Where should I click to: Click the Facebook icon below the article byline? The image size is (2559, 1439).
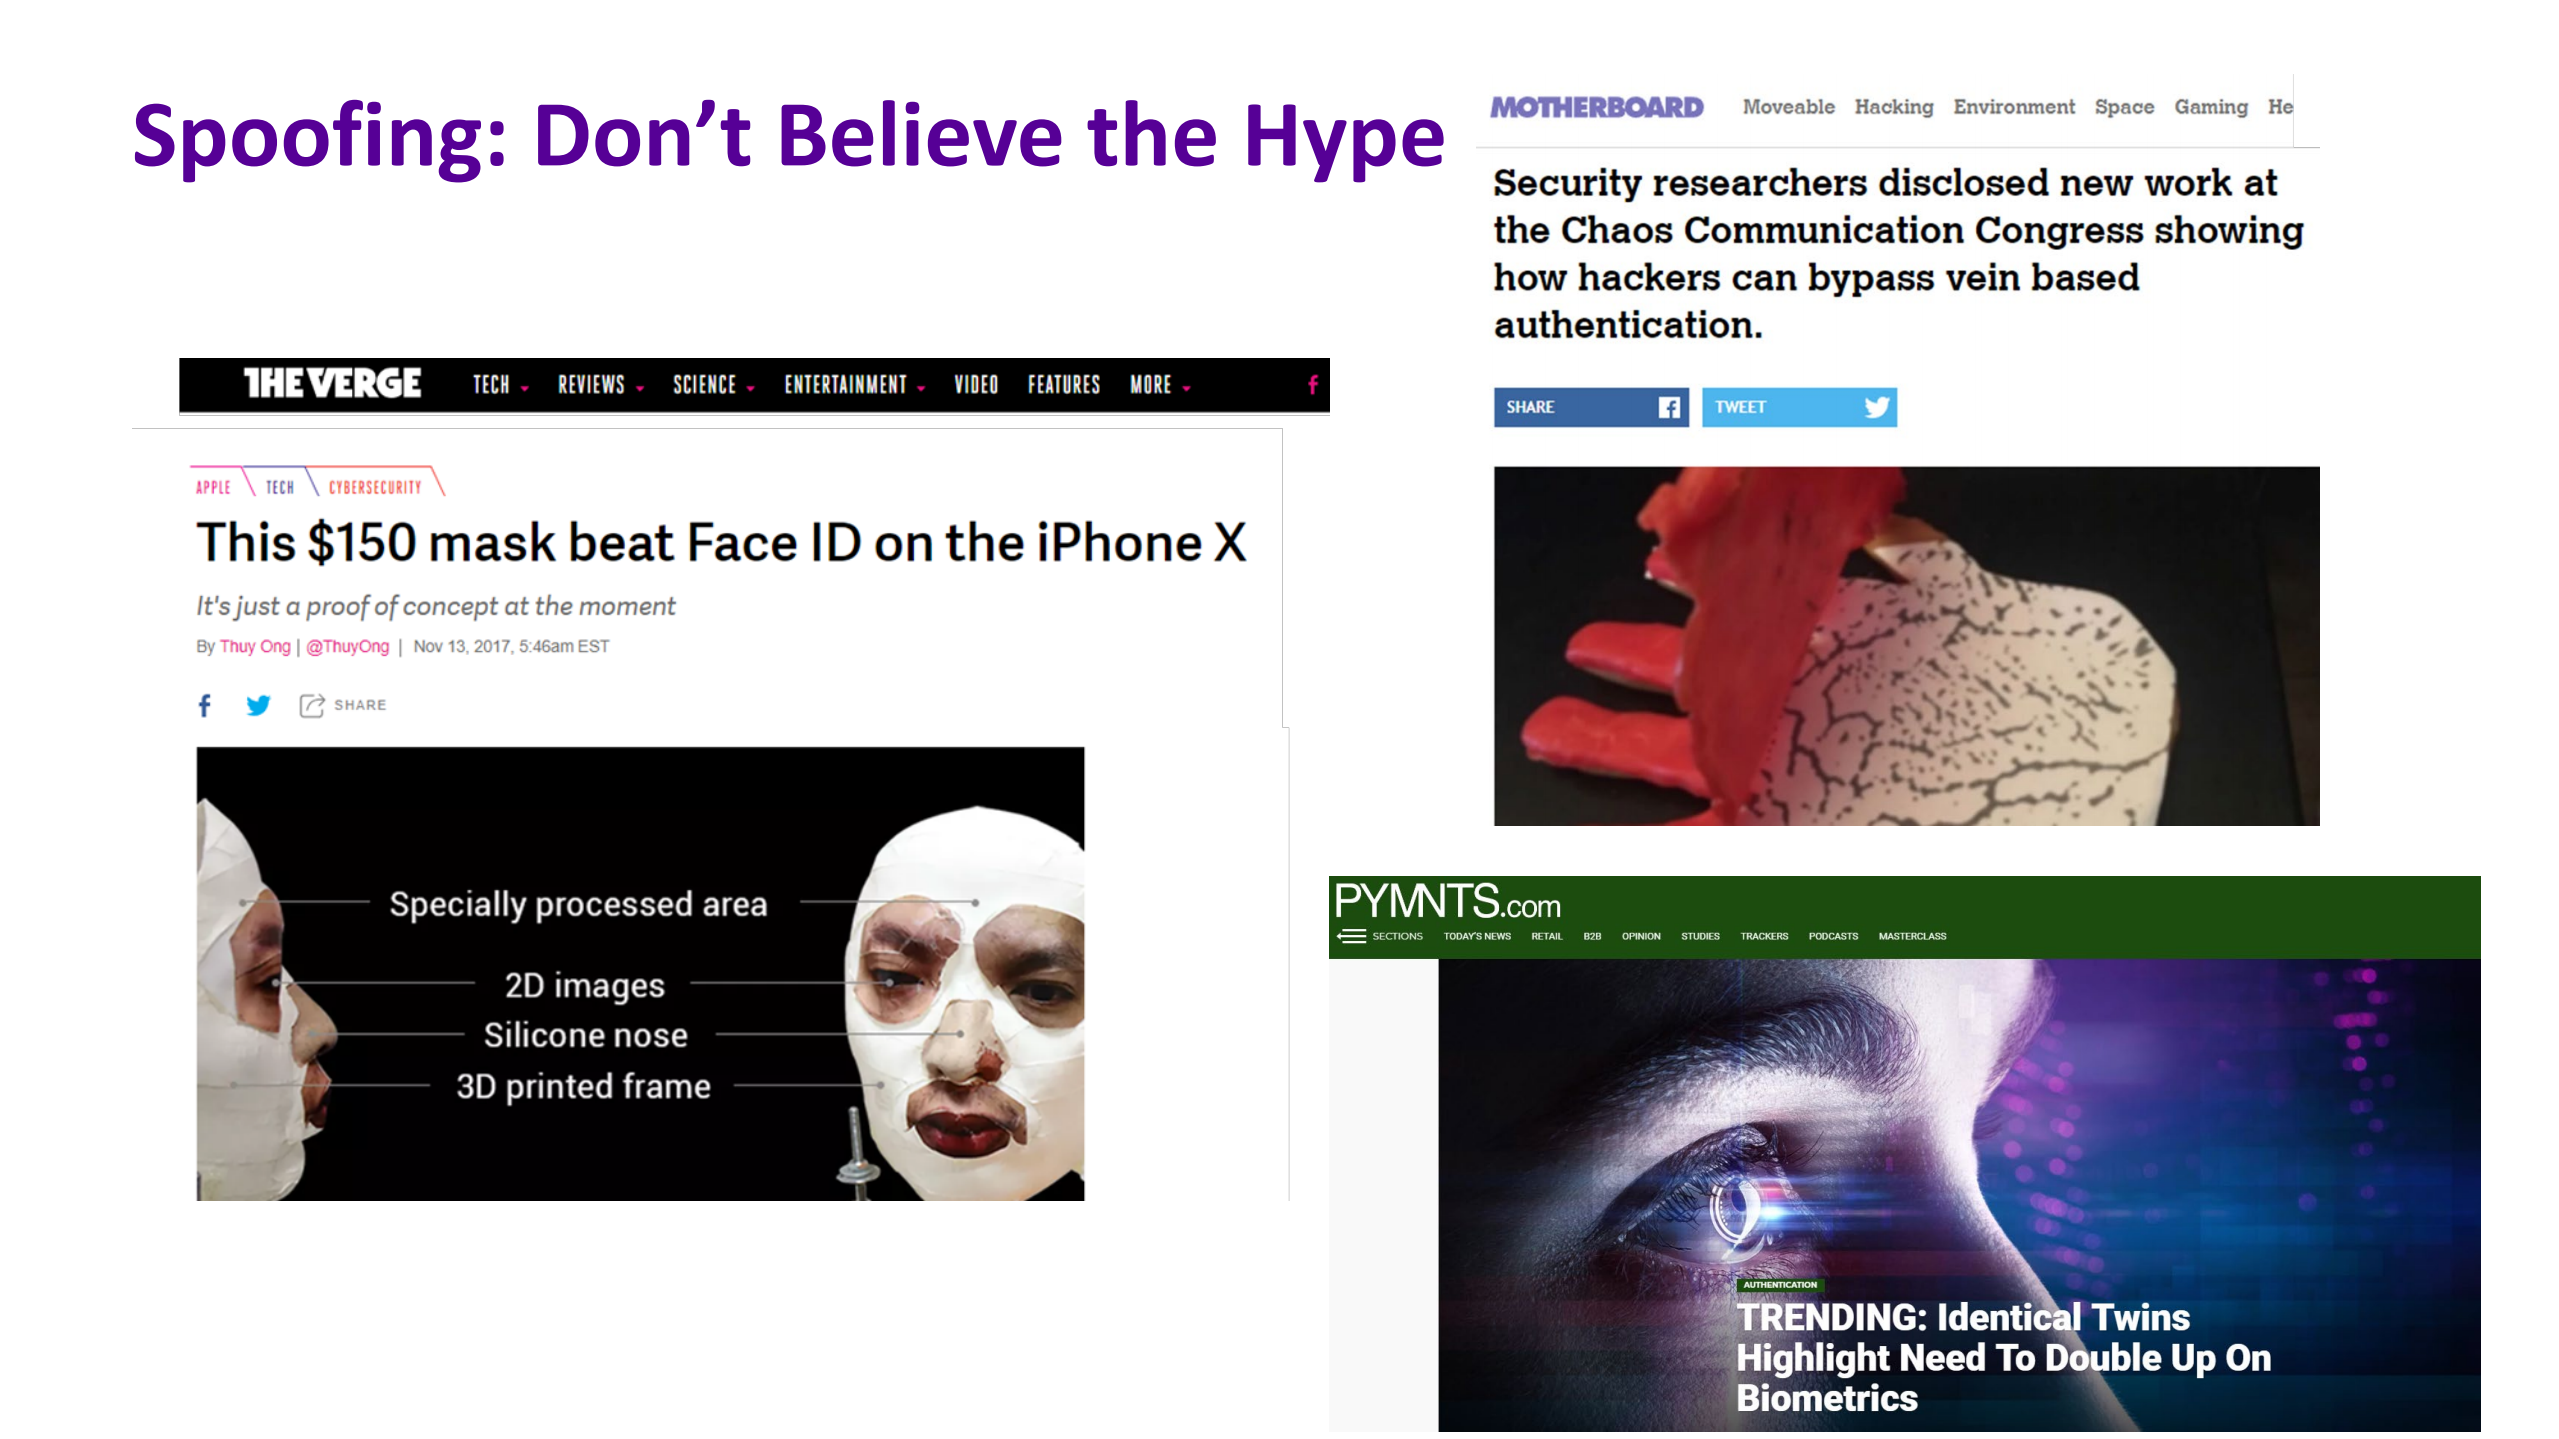pyautogui.click(x=204, y=705)
